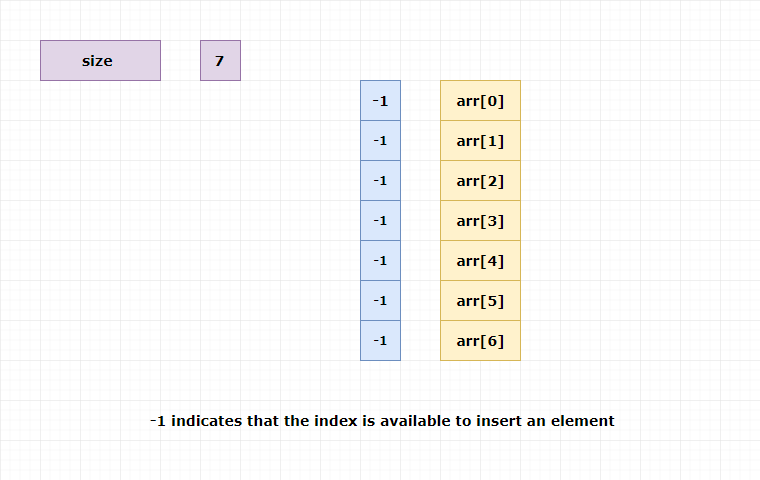Choose blue -1 cell beside arr[4]

coord(380,260)
